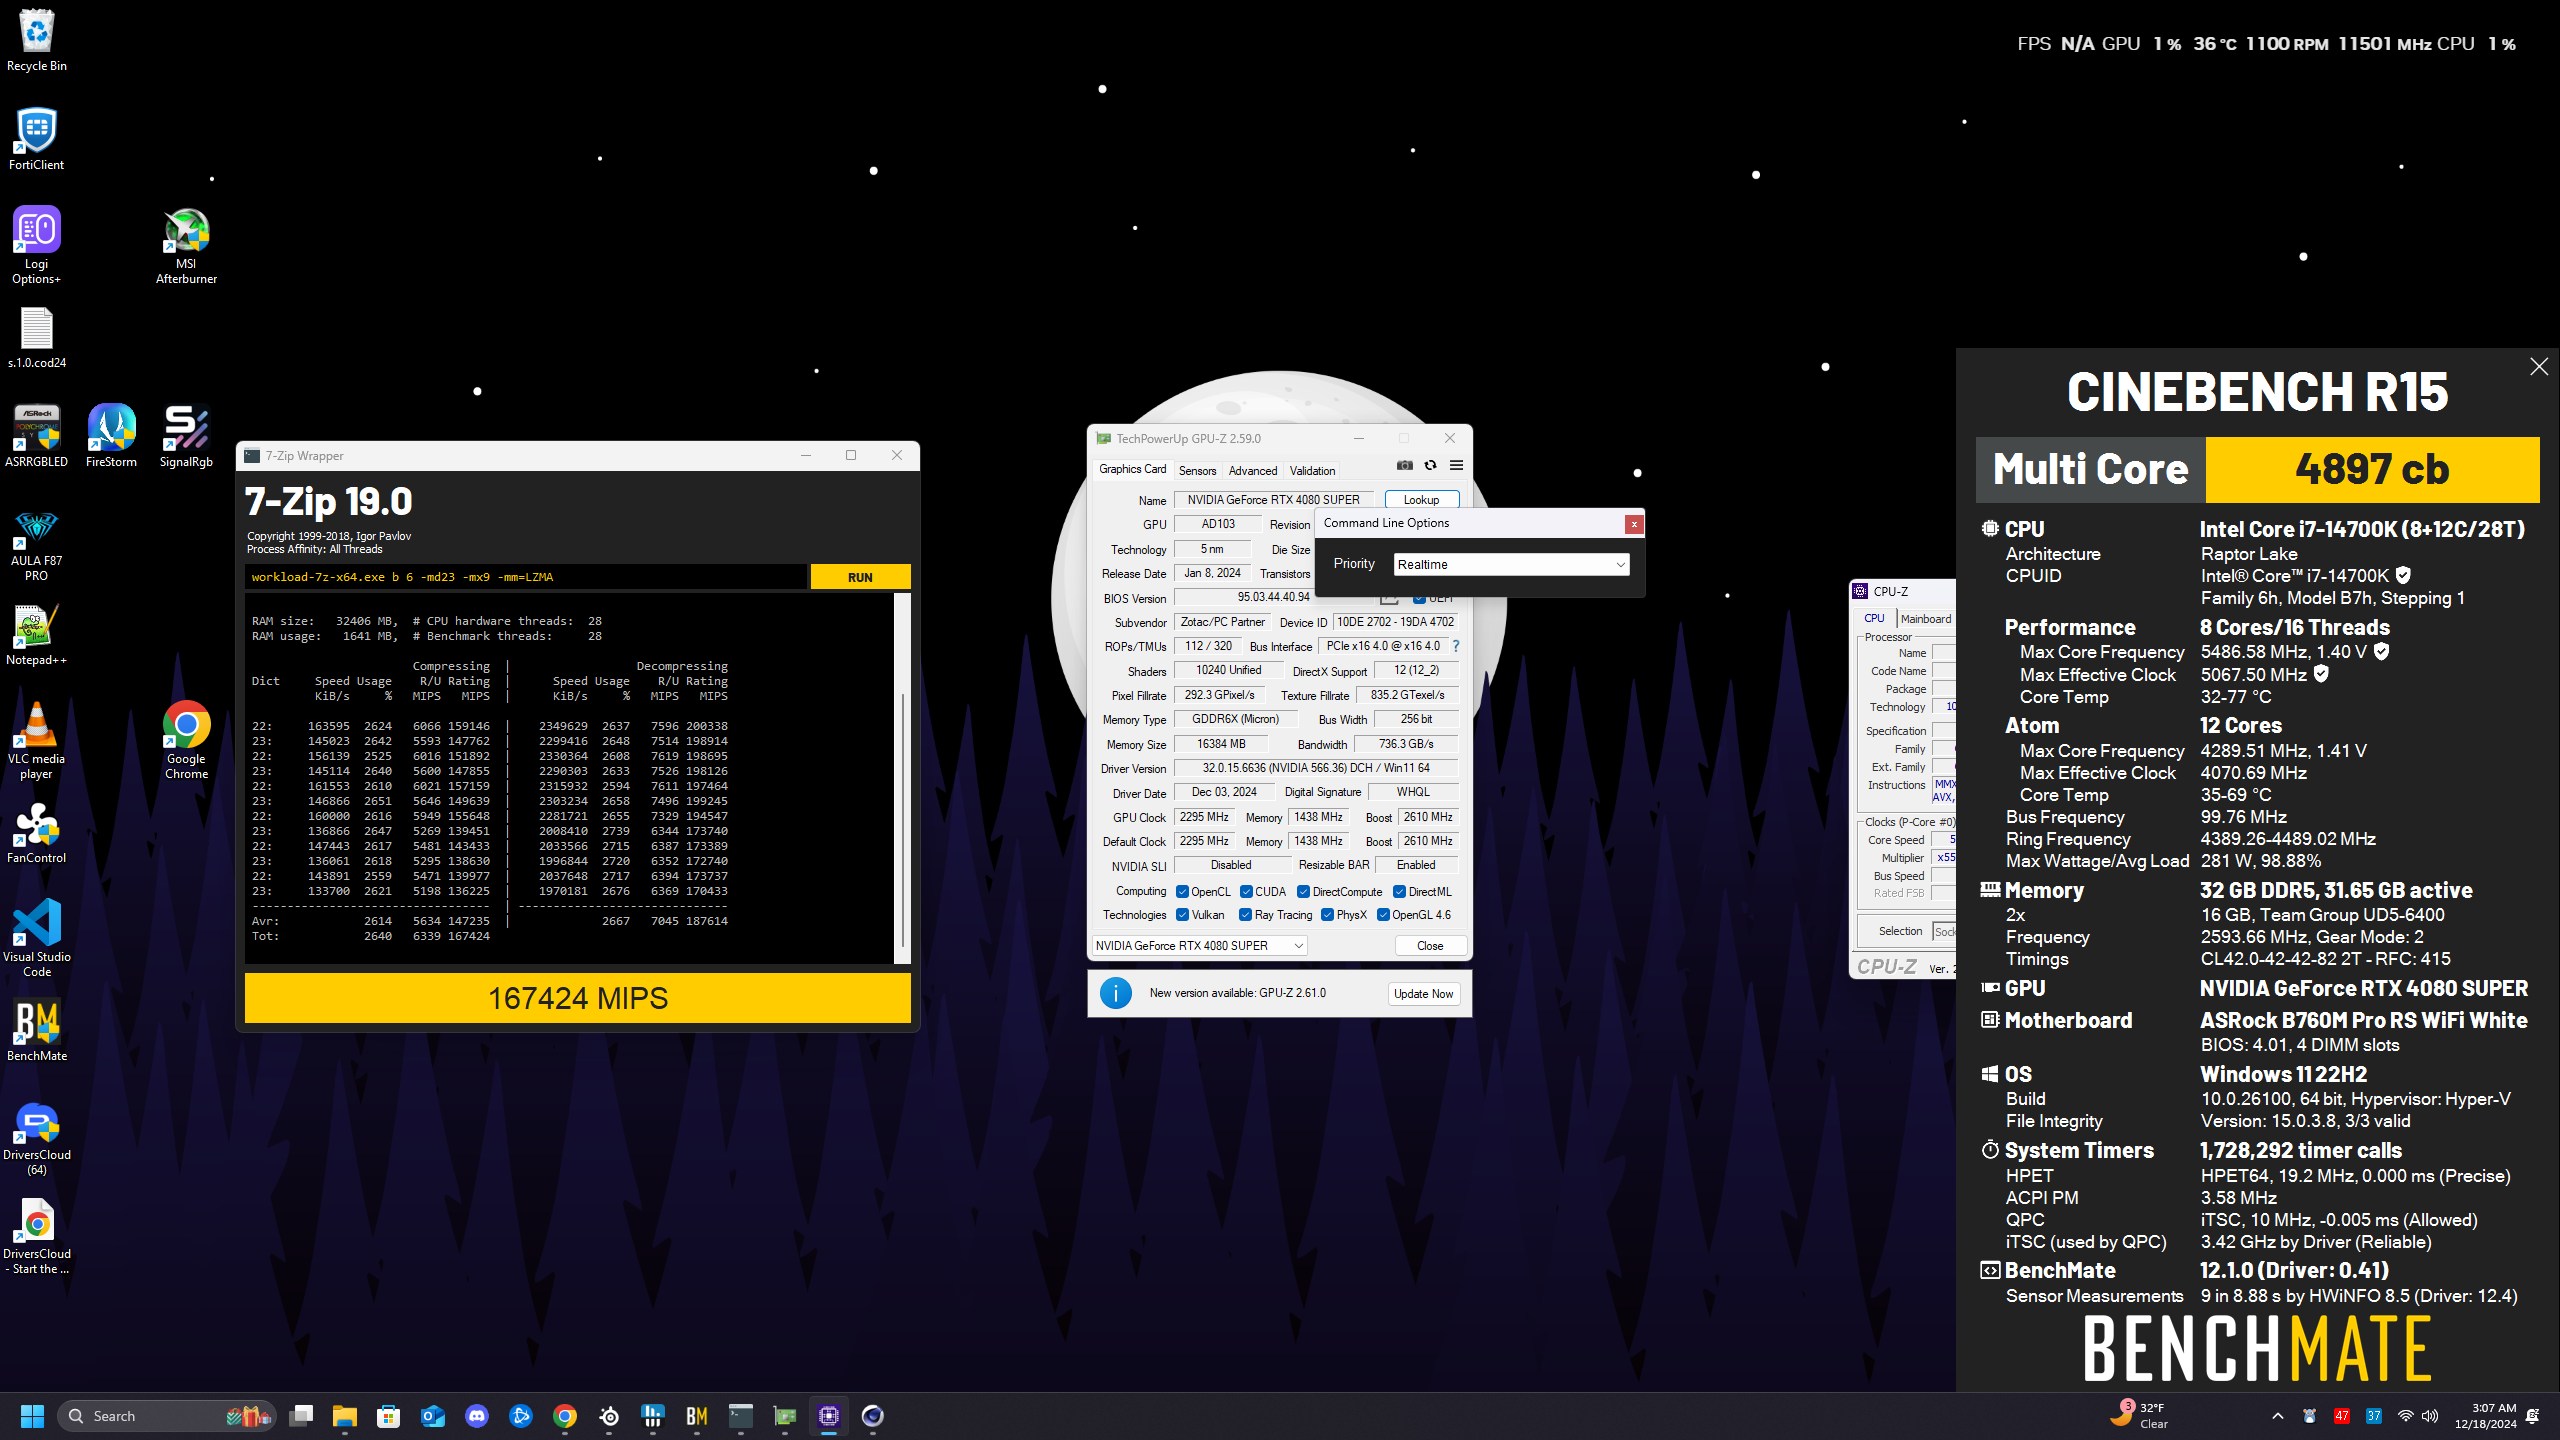Viewport: 2560px width, 1440px height.
Task: Open the BenchMate BM taskbar icon
Action: 697,1416
